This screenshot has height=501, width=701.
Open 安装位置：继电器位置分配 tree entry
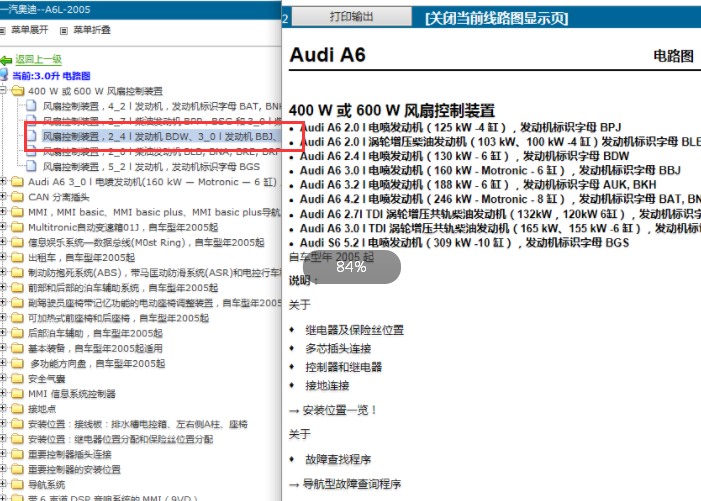pyautogui.click(x=120, y=439)
